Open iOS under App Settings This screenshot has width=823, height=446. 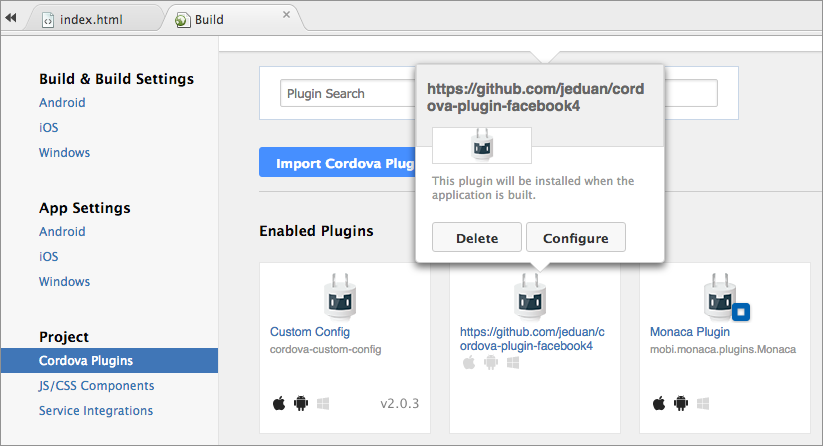(x=49, y=256)
